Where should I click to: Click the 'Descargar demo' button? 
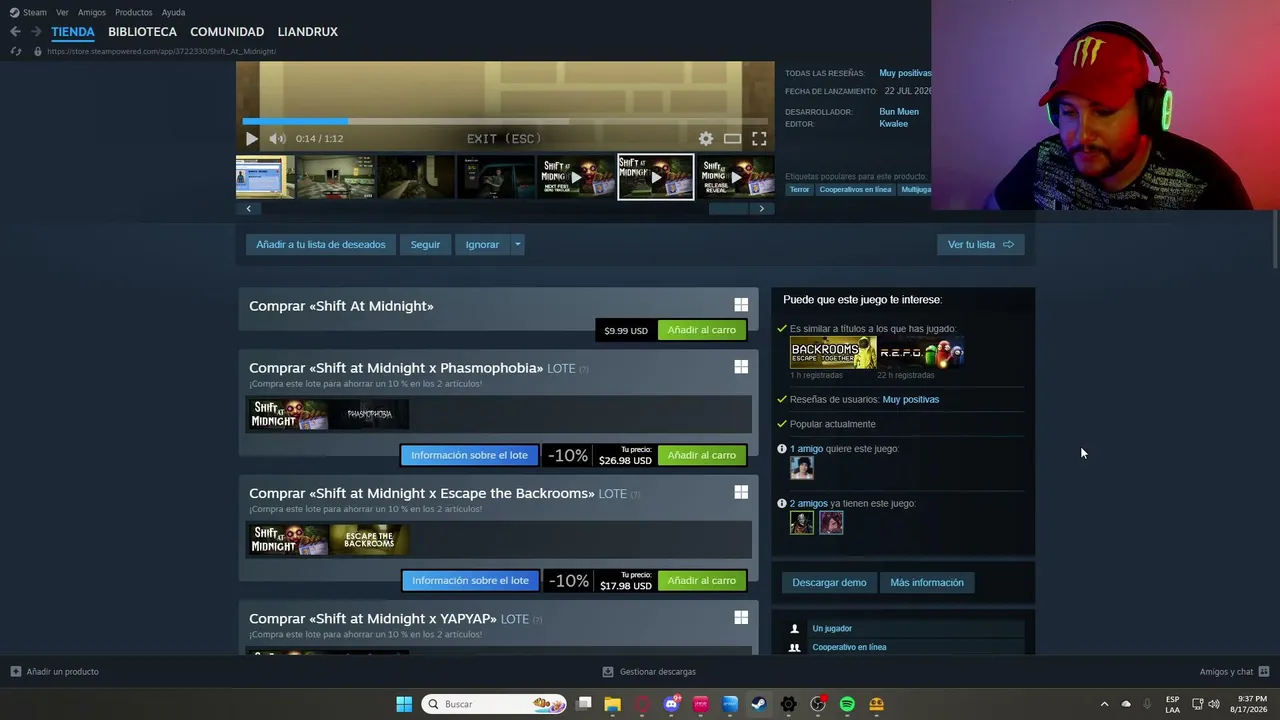pos(829,582)
